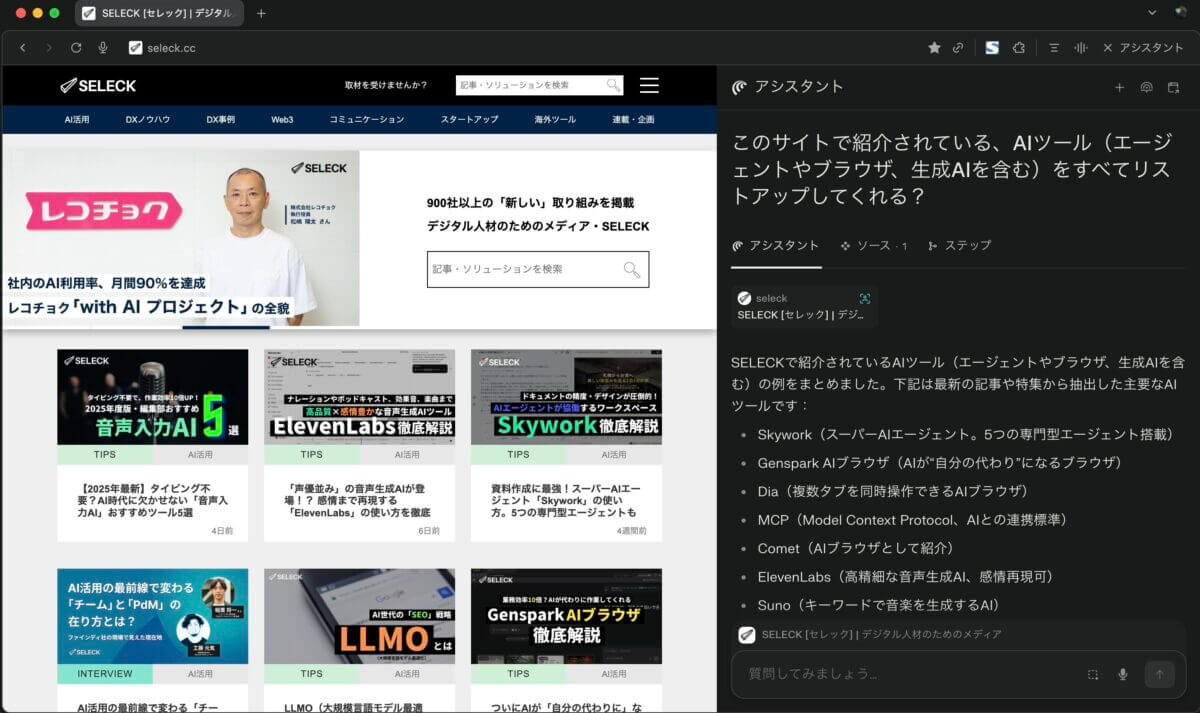This screenshot has width=1200, height=713.
Task: Click the window-arrow icon in Assistant header
Action: tap(1174, 87)
